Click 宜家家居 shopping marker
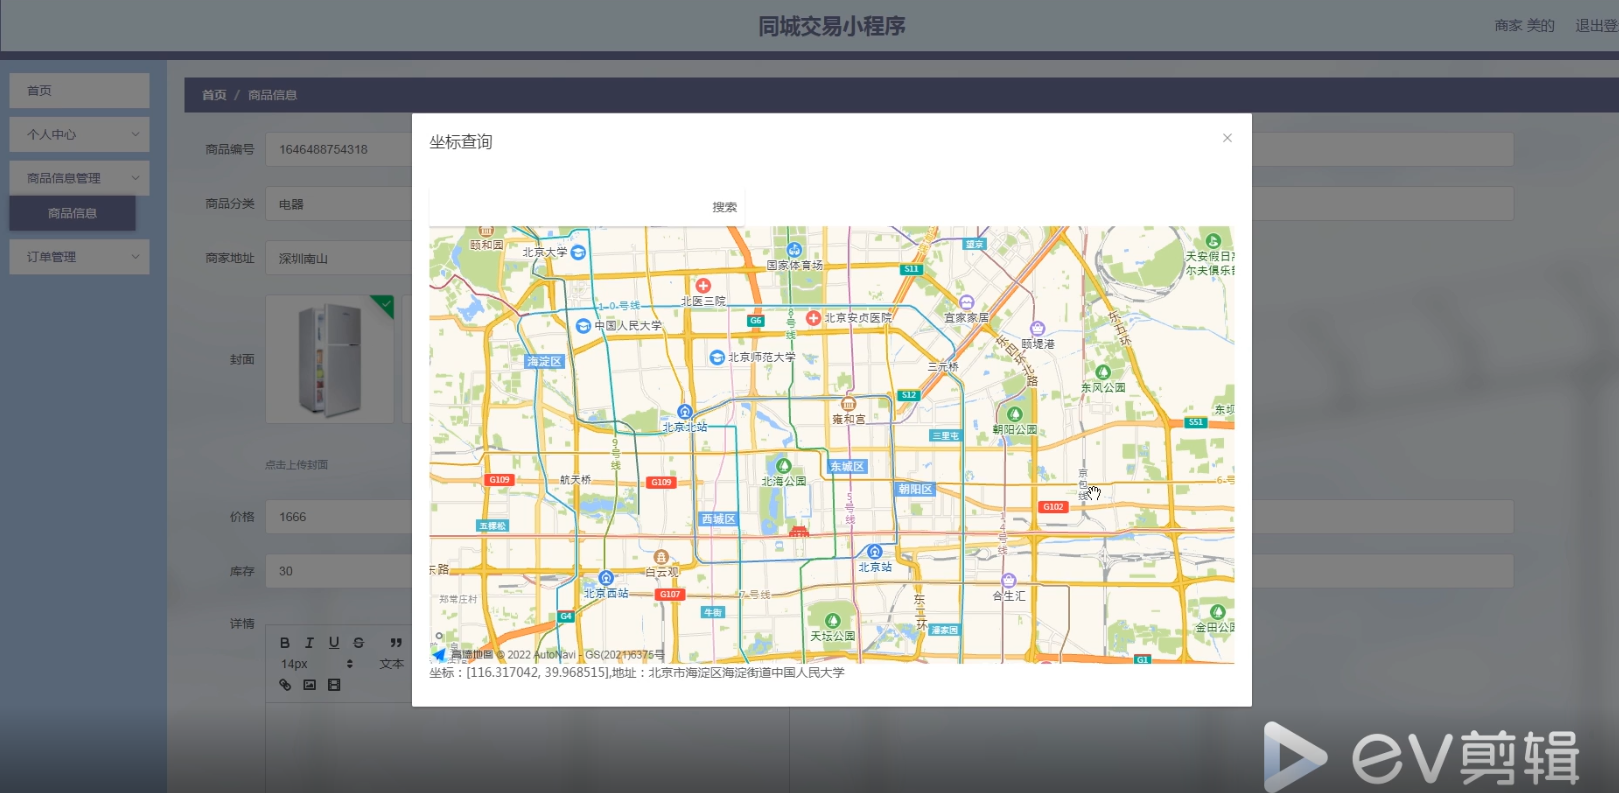The height and width of the screenshot is (793, 1619). [x=966, y=302]
